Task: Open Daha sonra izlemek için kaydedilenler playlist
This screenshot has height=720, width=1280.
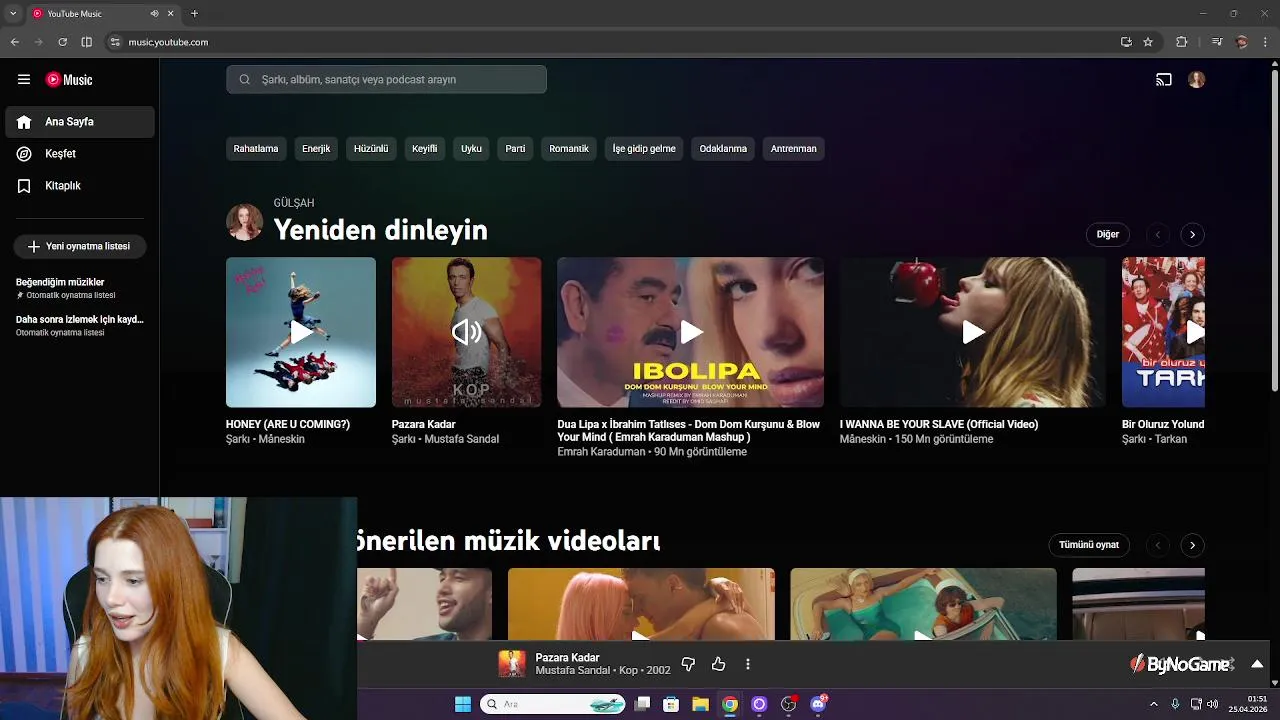Action: coord(80,325)
